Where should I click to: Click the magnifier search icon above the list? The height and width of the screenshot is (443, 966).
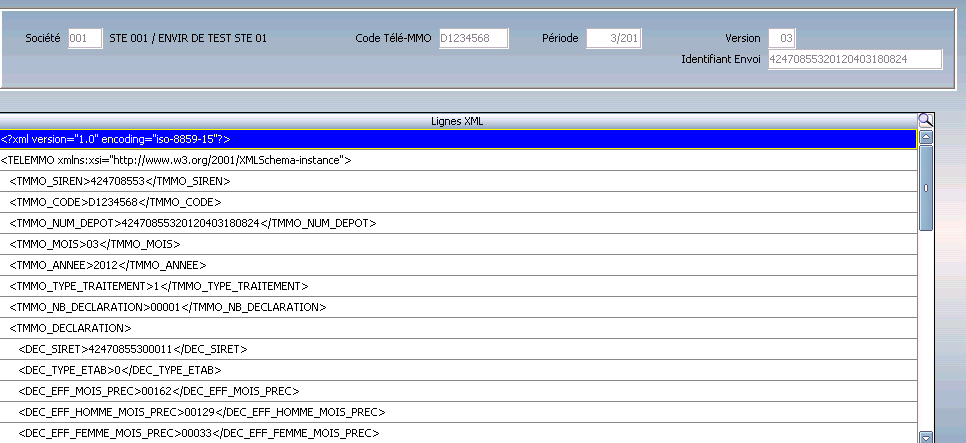925,121
